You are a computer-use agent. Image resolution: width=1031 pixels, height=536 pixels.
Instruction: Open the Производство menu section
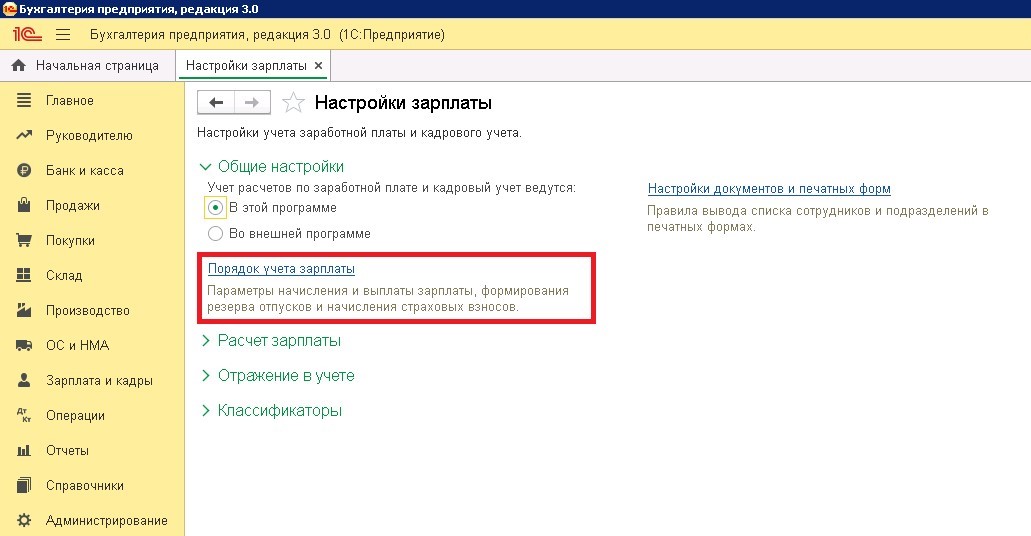coord(87,310)
